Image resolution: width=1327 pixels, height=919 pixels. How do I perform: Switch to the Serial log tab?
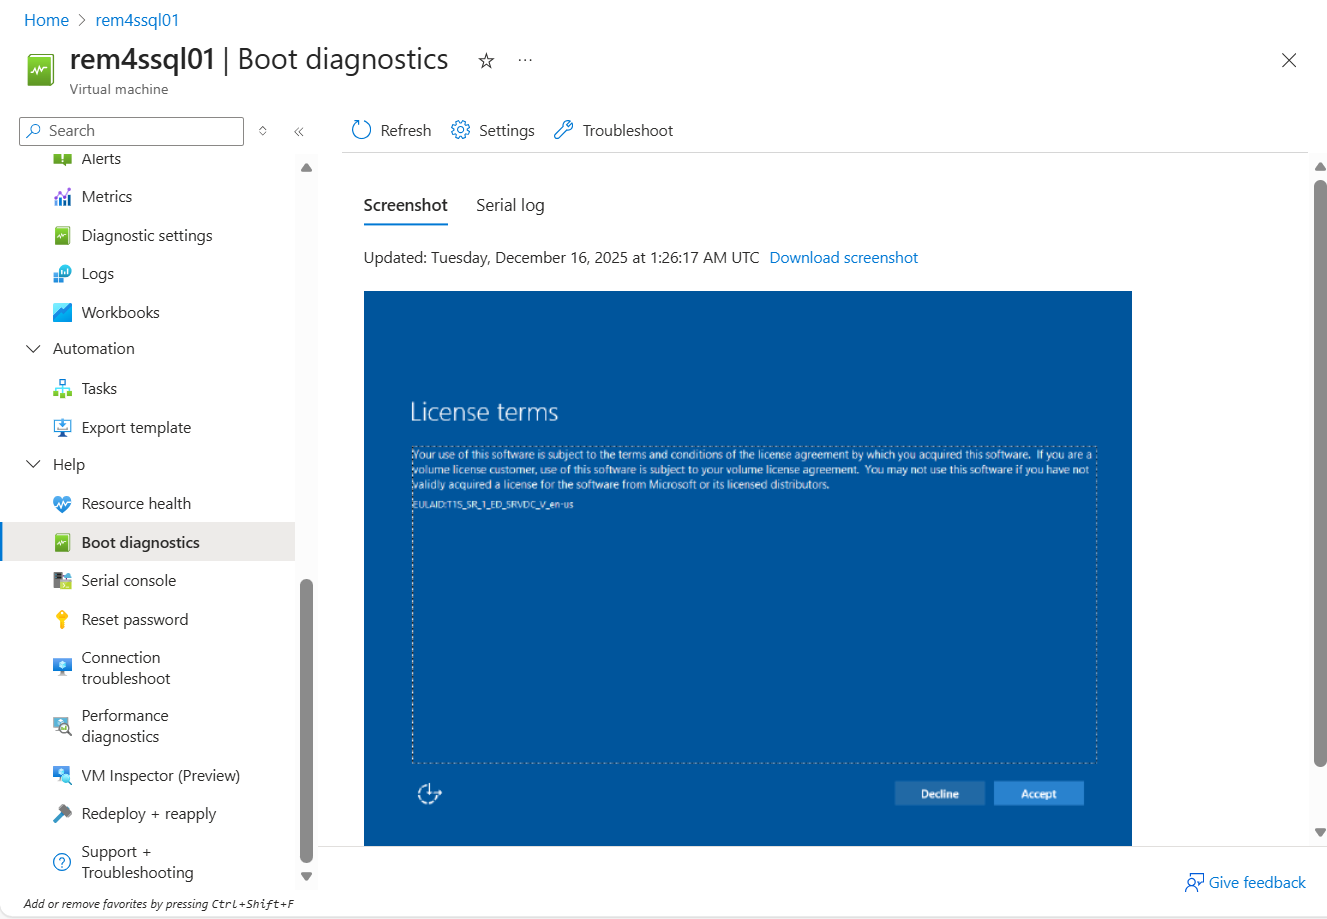(510, 205)
